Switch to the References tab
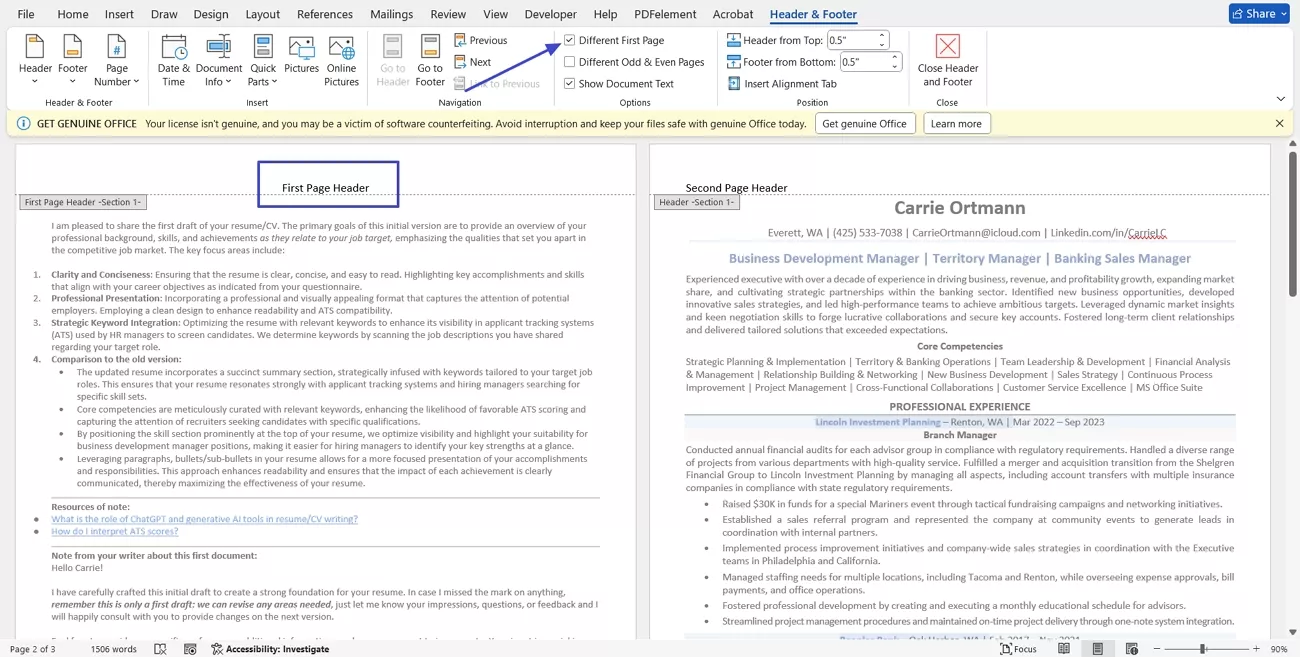Screen dimensions: 1300x657 click(325, 14)
